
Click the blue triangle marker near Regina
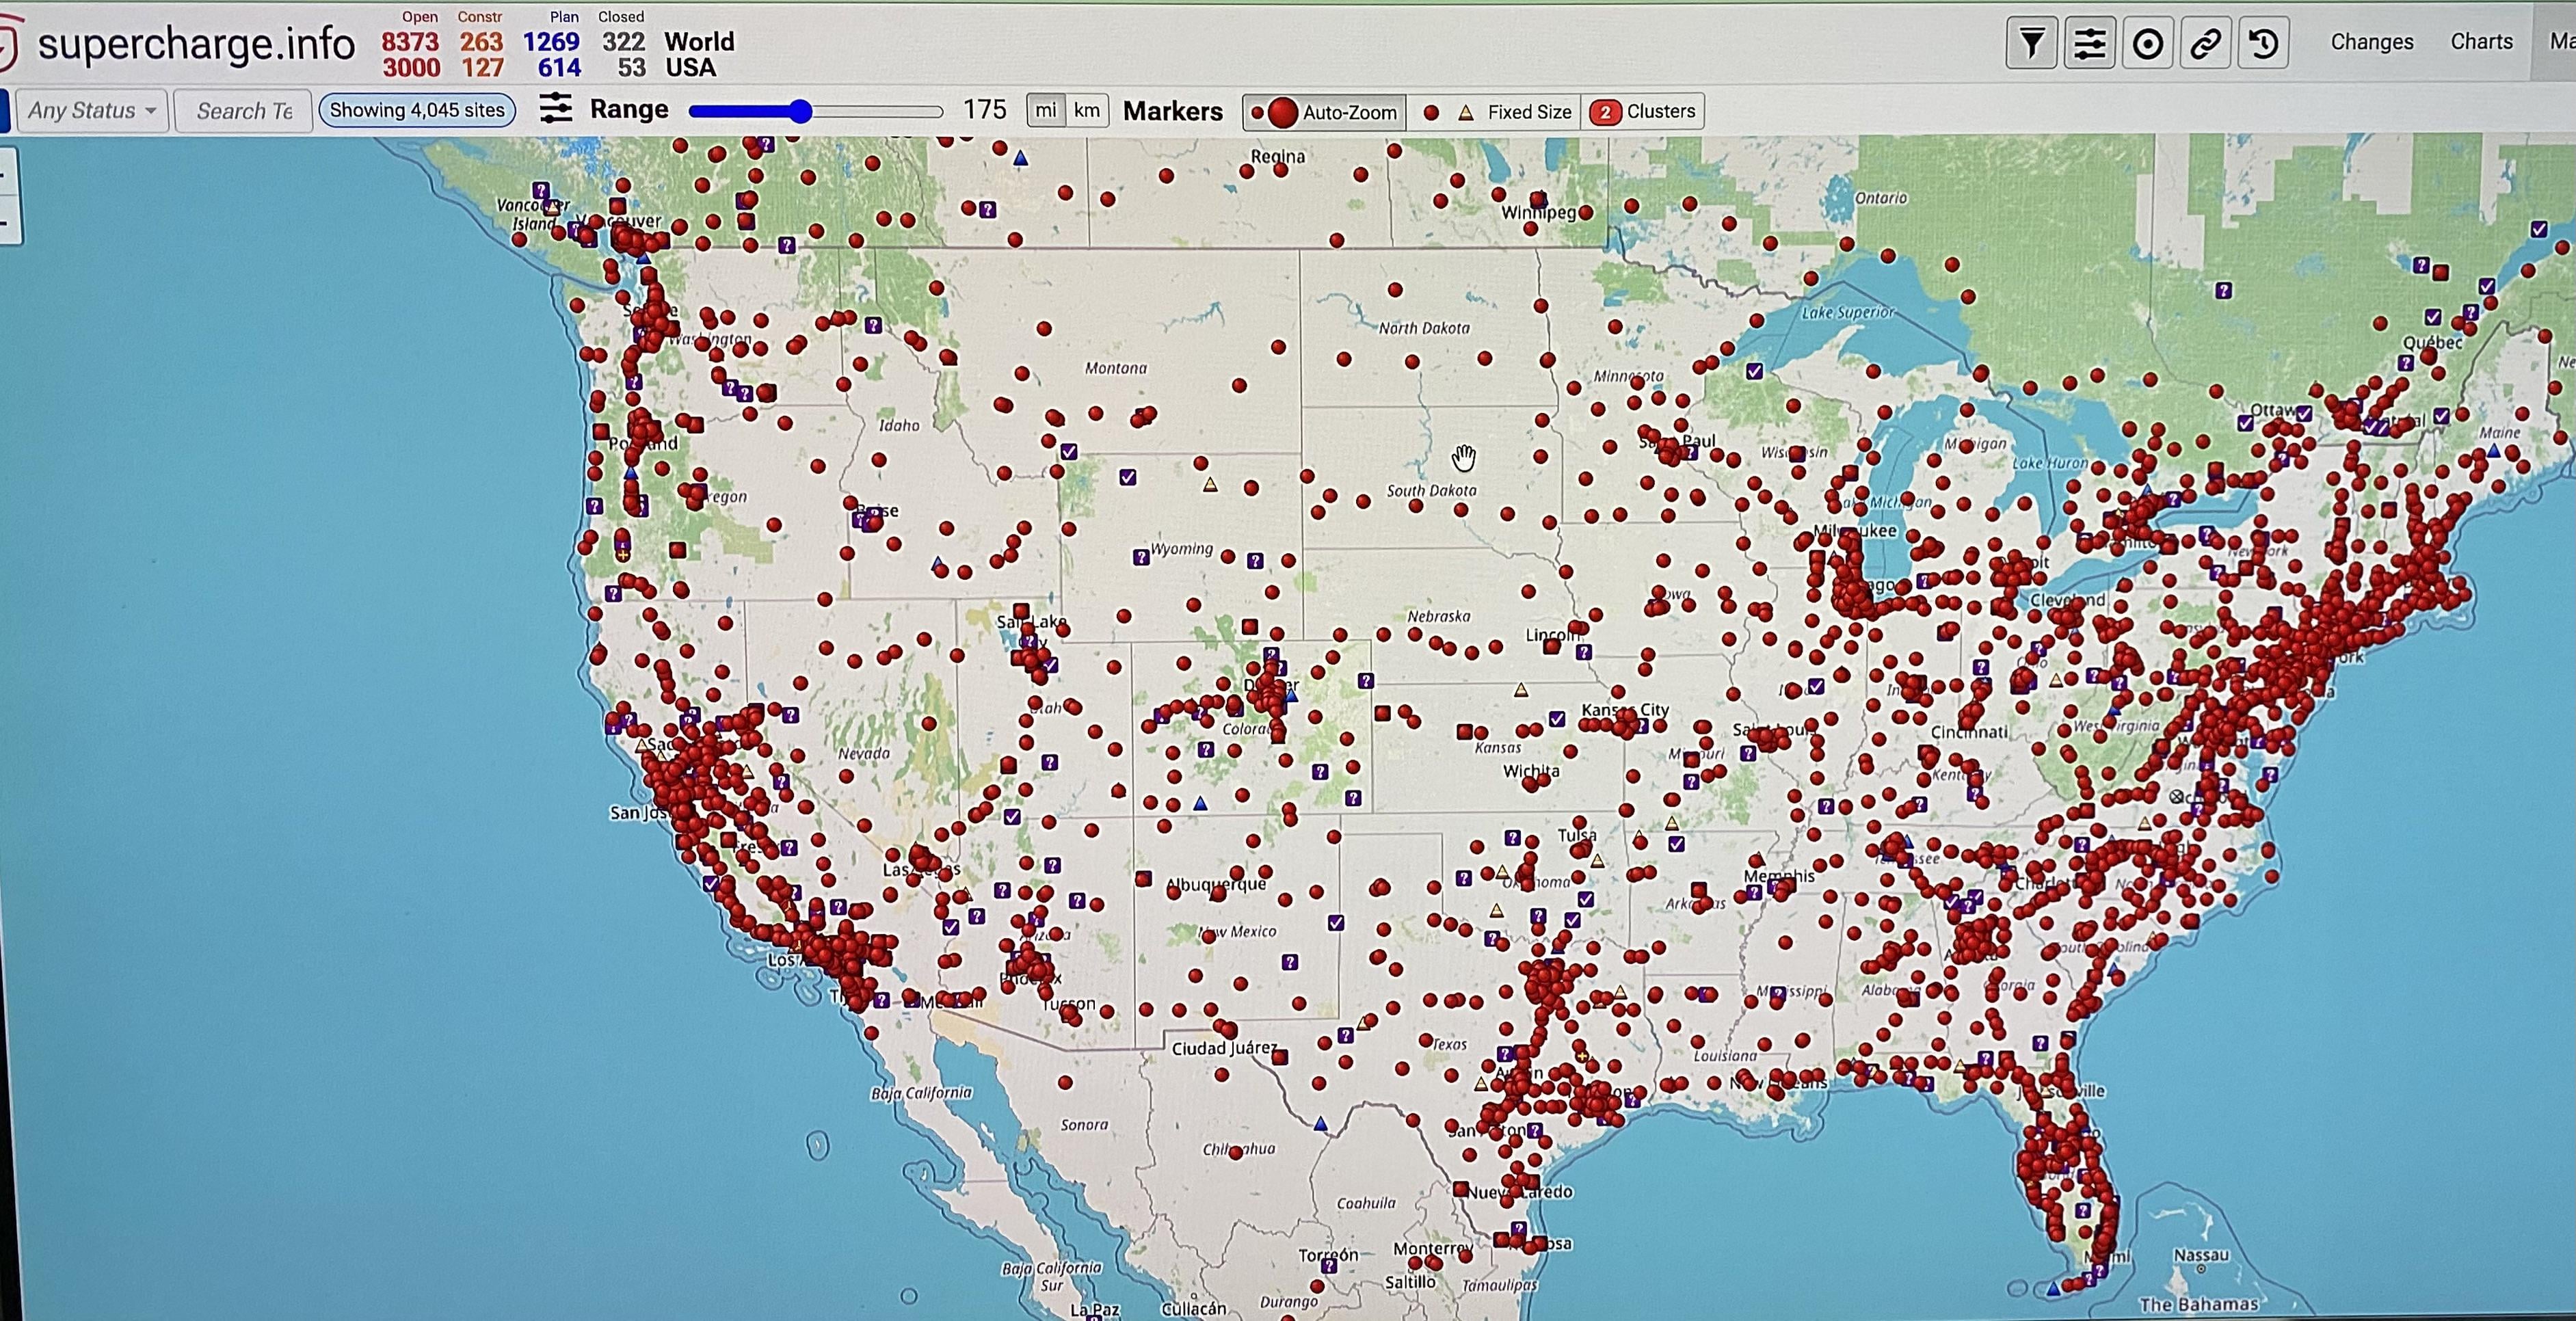point(1020,158)
